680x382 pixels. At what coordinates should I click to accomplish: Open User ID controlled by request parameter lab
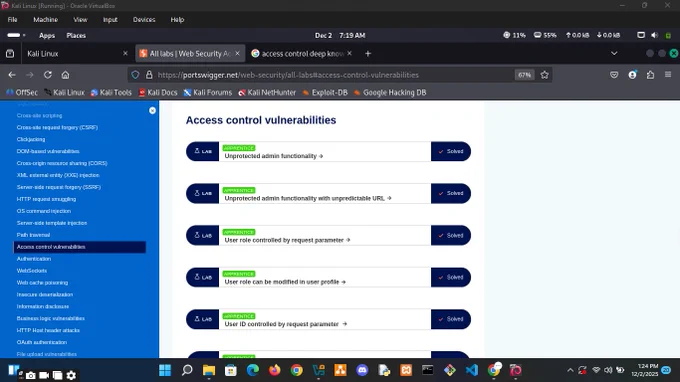(285, 324)
